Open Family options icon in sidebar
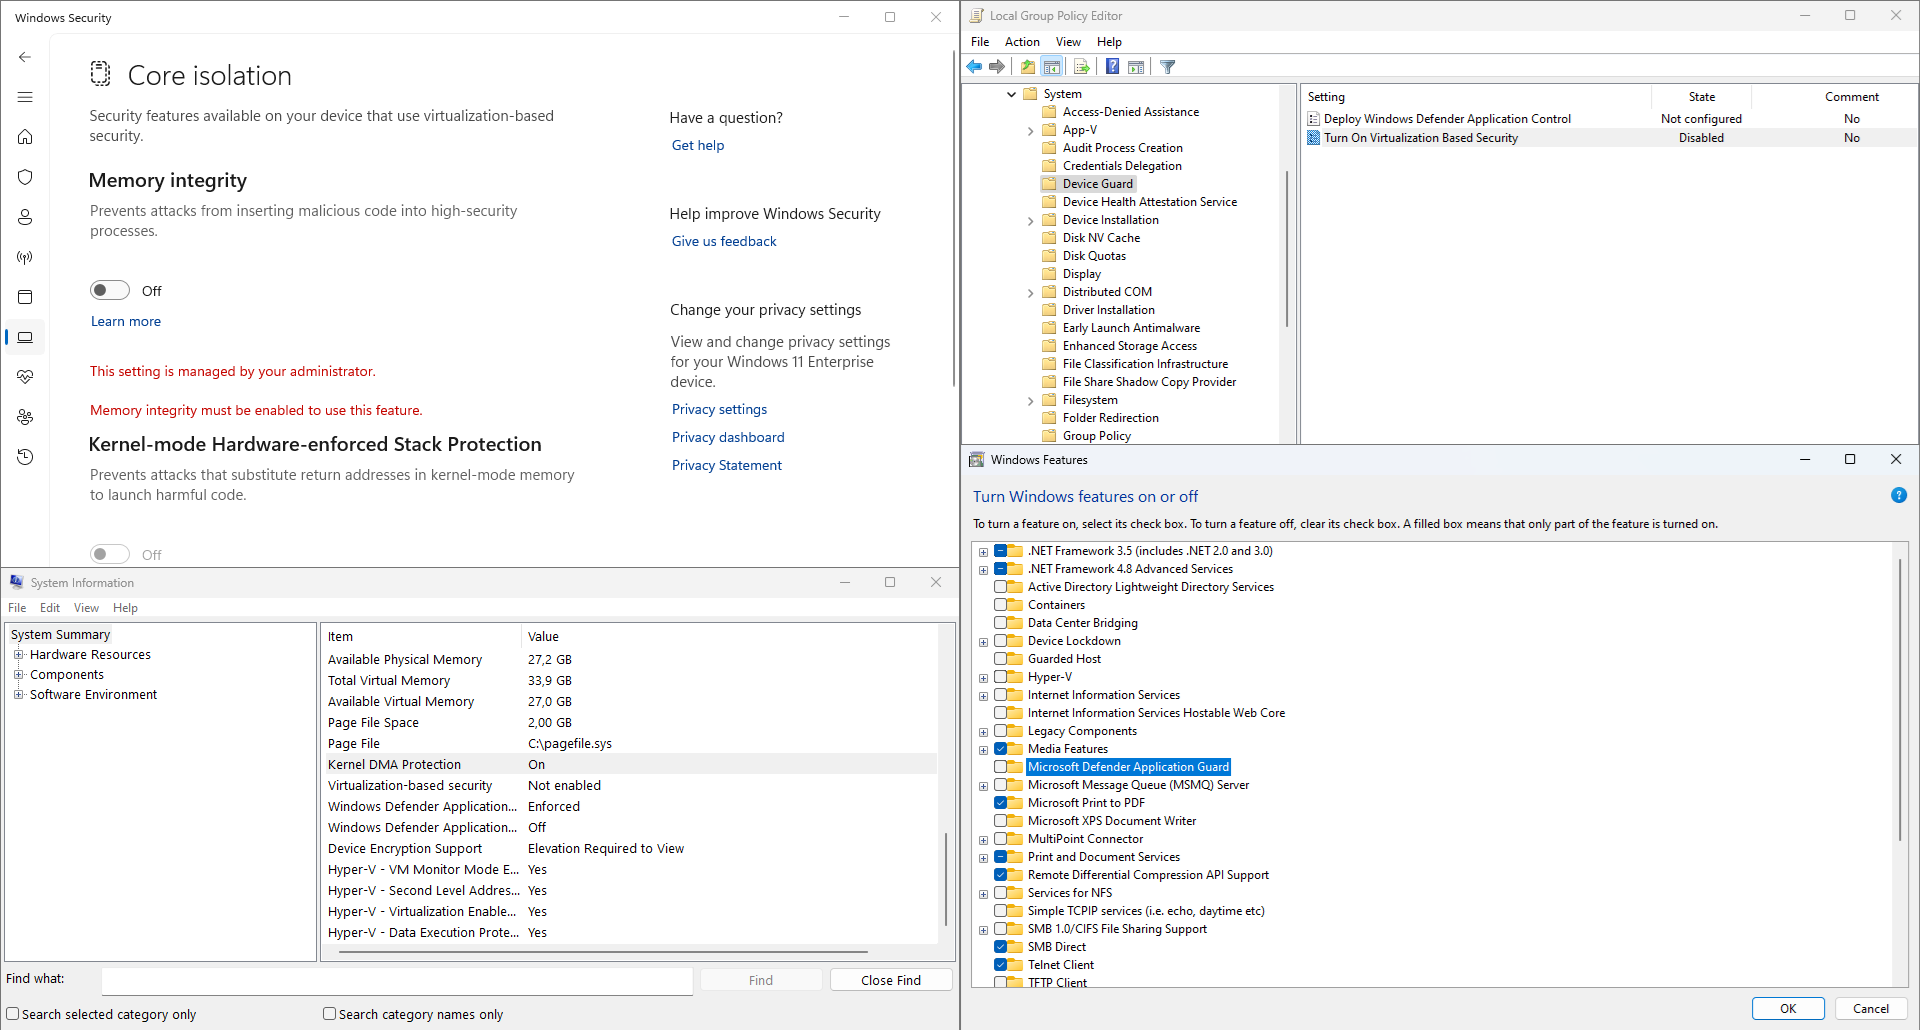Image resolution: width=1920 pixels, height=1030 pixels. point(25,417)
